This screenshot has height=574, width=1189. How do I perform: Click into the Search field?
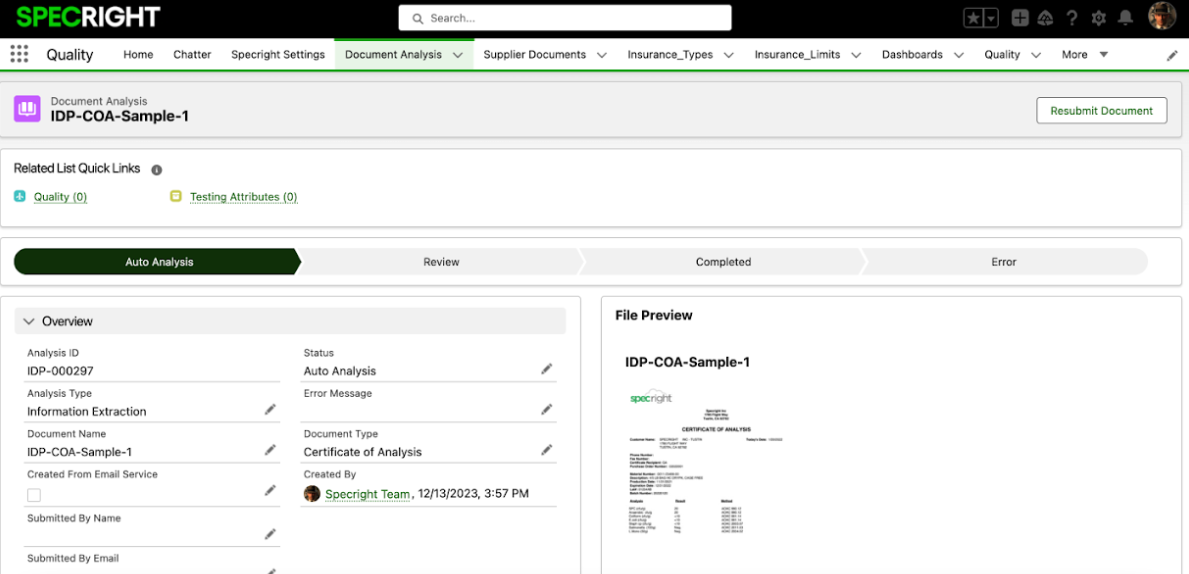coord(565,18)
